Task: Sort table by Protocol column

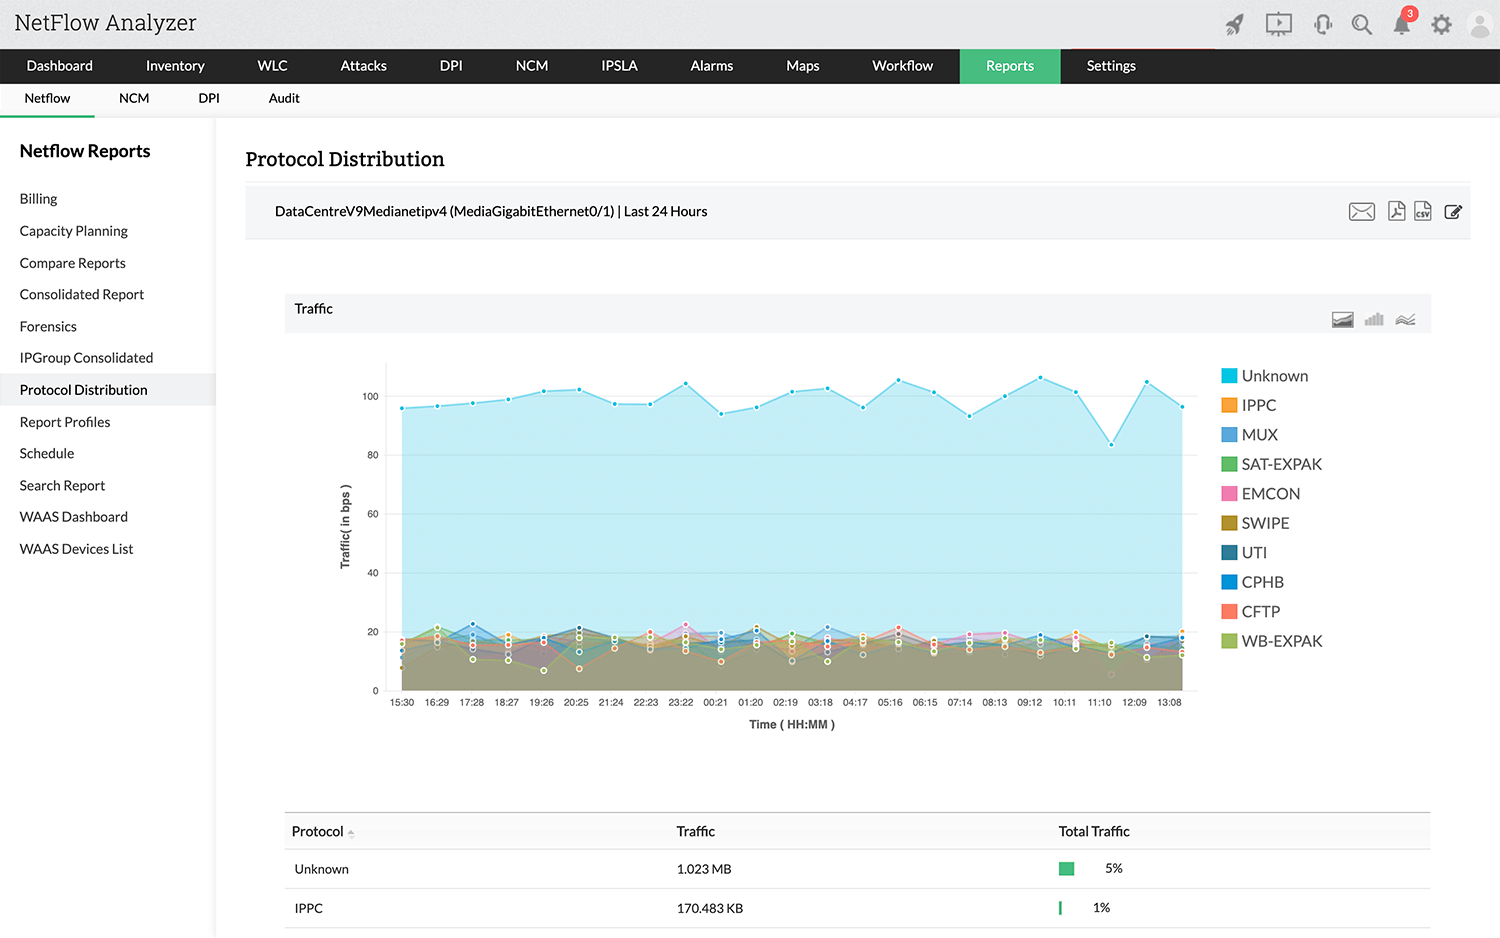Action: [318, 831]
